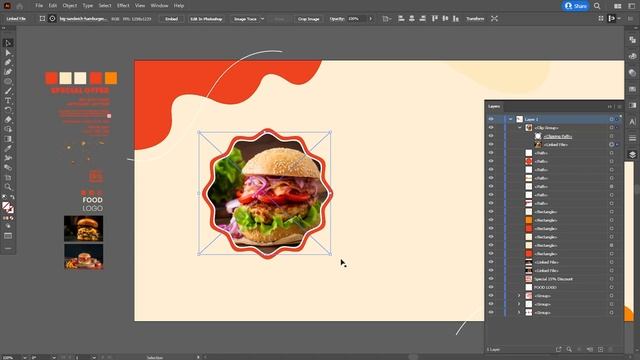Click Vertical Align Bottom icon
Image resolution: width=640 pixels, height=360 pixels.
click(456, 19)
